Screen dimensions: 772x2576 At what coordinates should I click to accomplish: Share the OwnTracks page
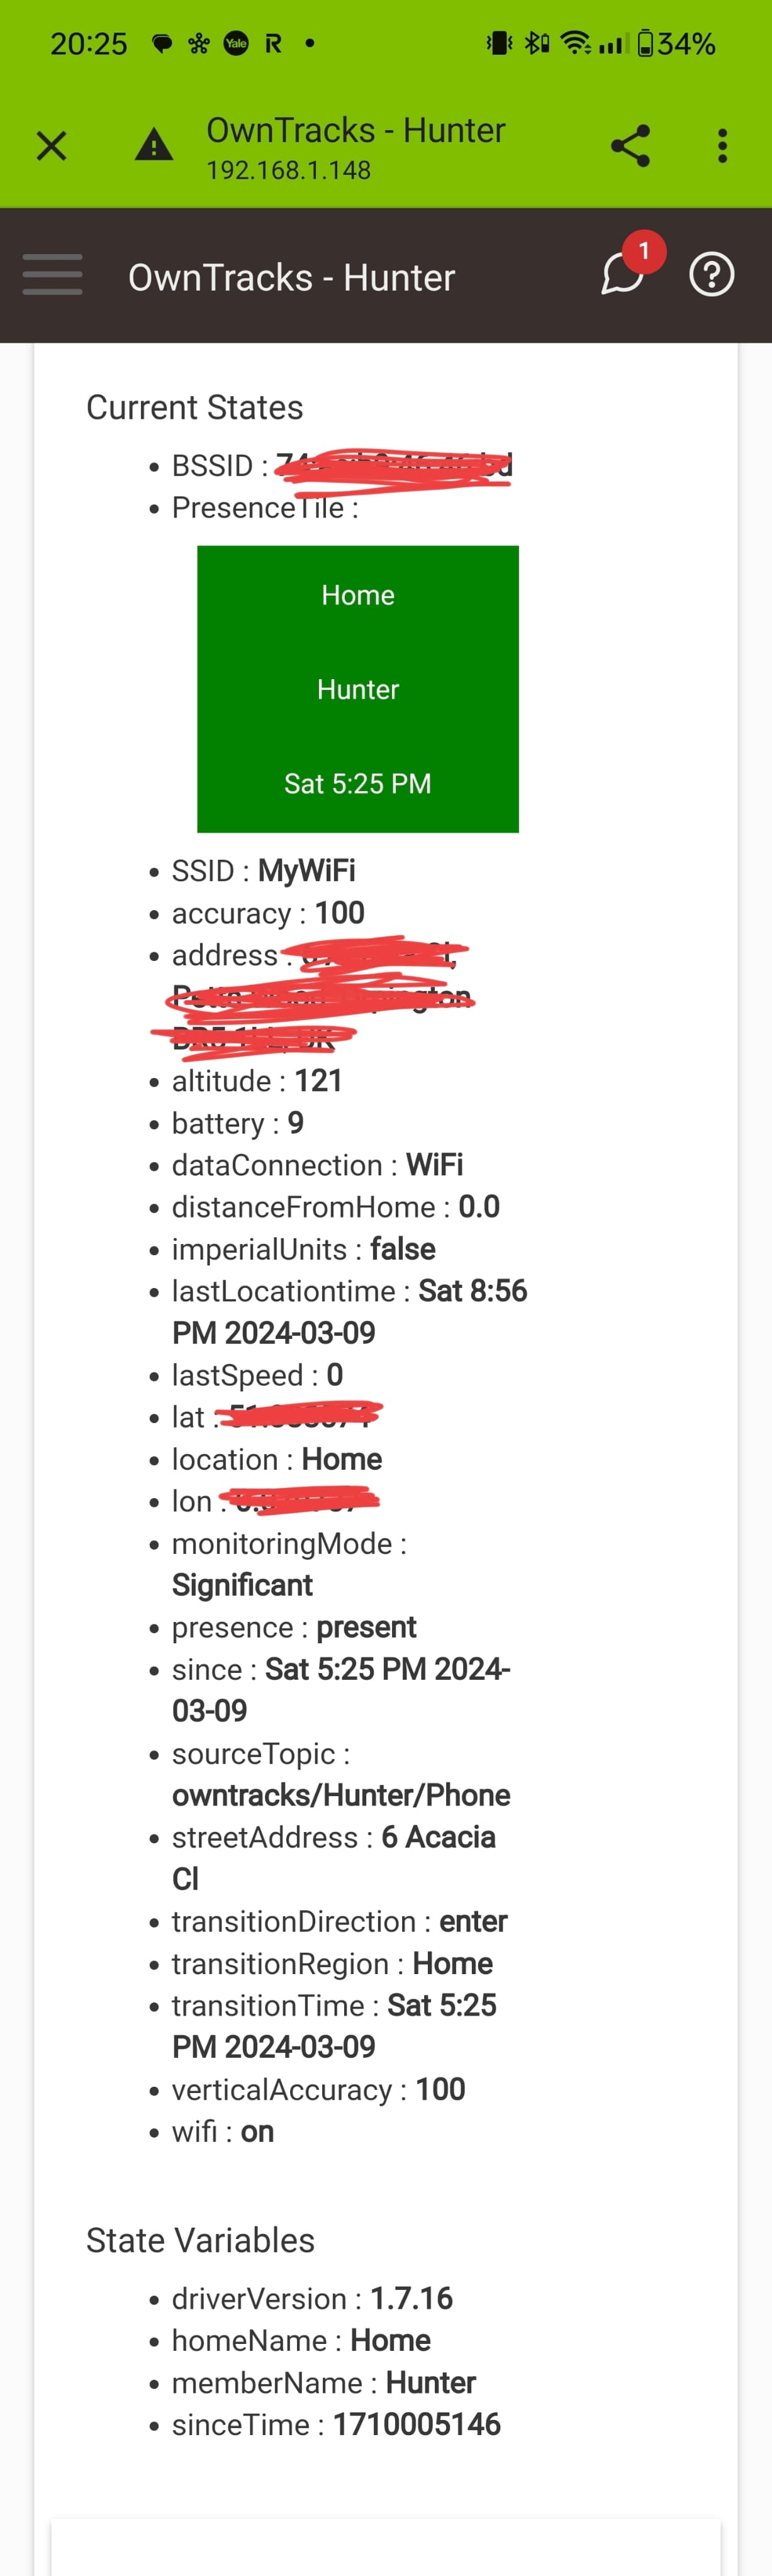coord(630,146)
